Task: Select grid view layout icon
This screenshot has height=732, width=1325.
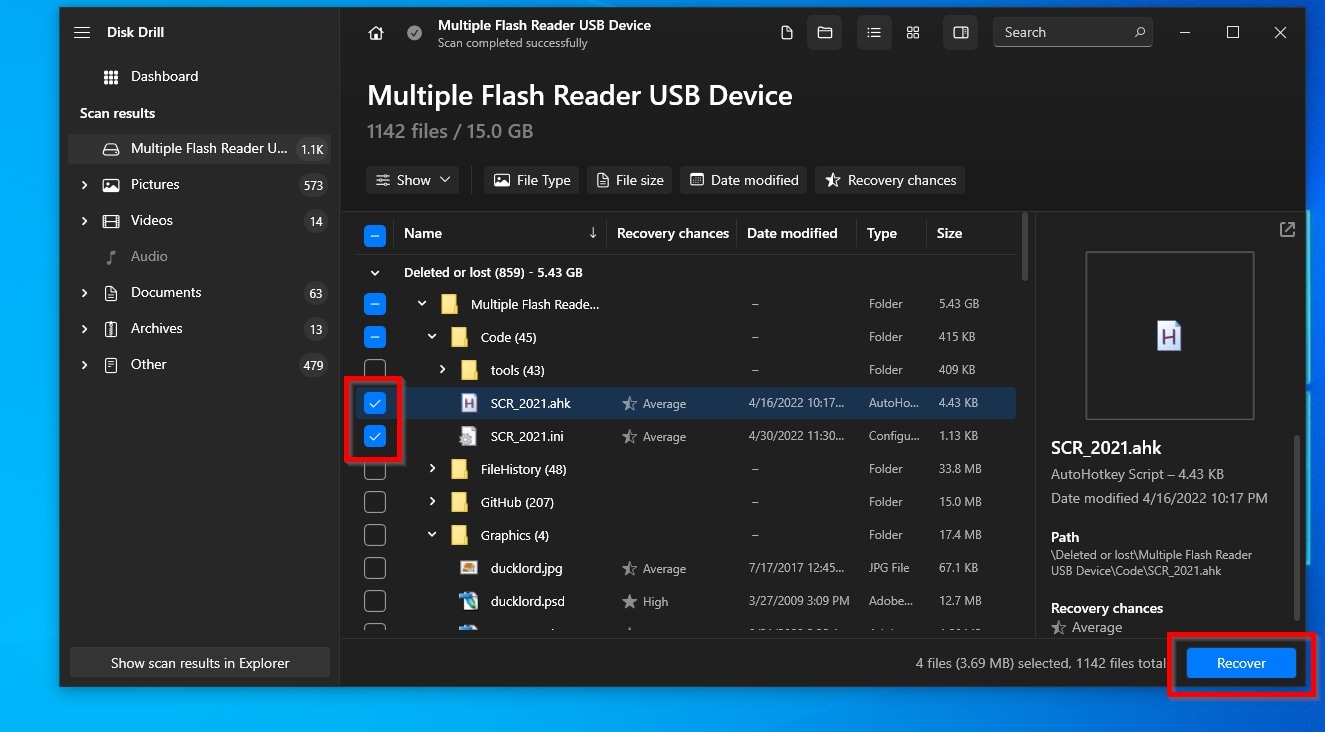Action: click(x=913, y=33)
